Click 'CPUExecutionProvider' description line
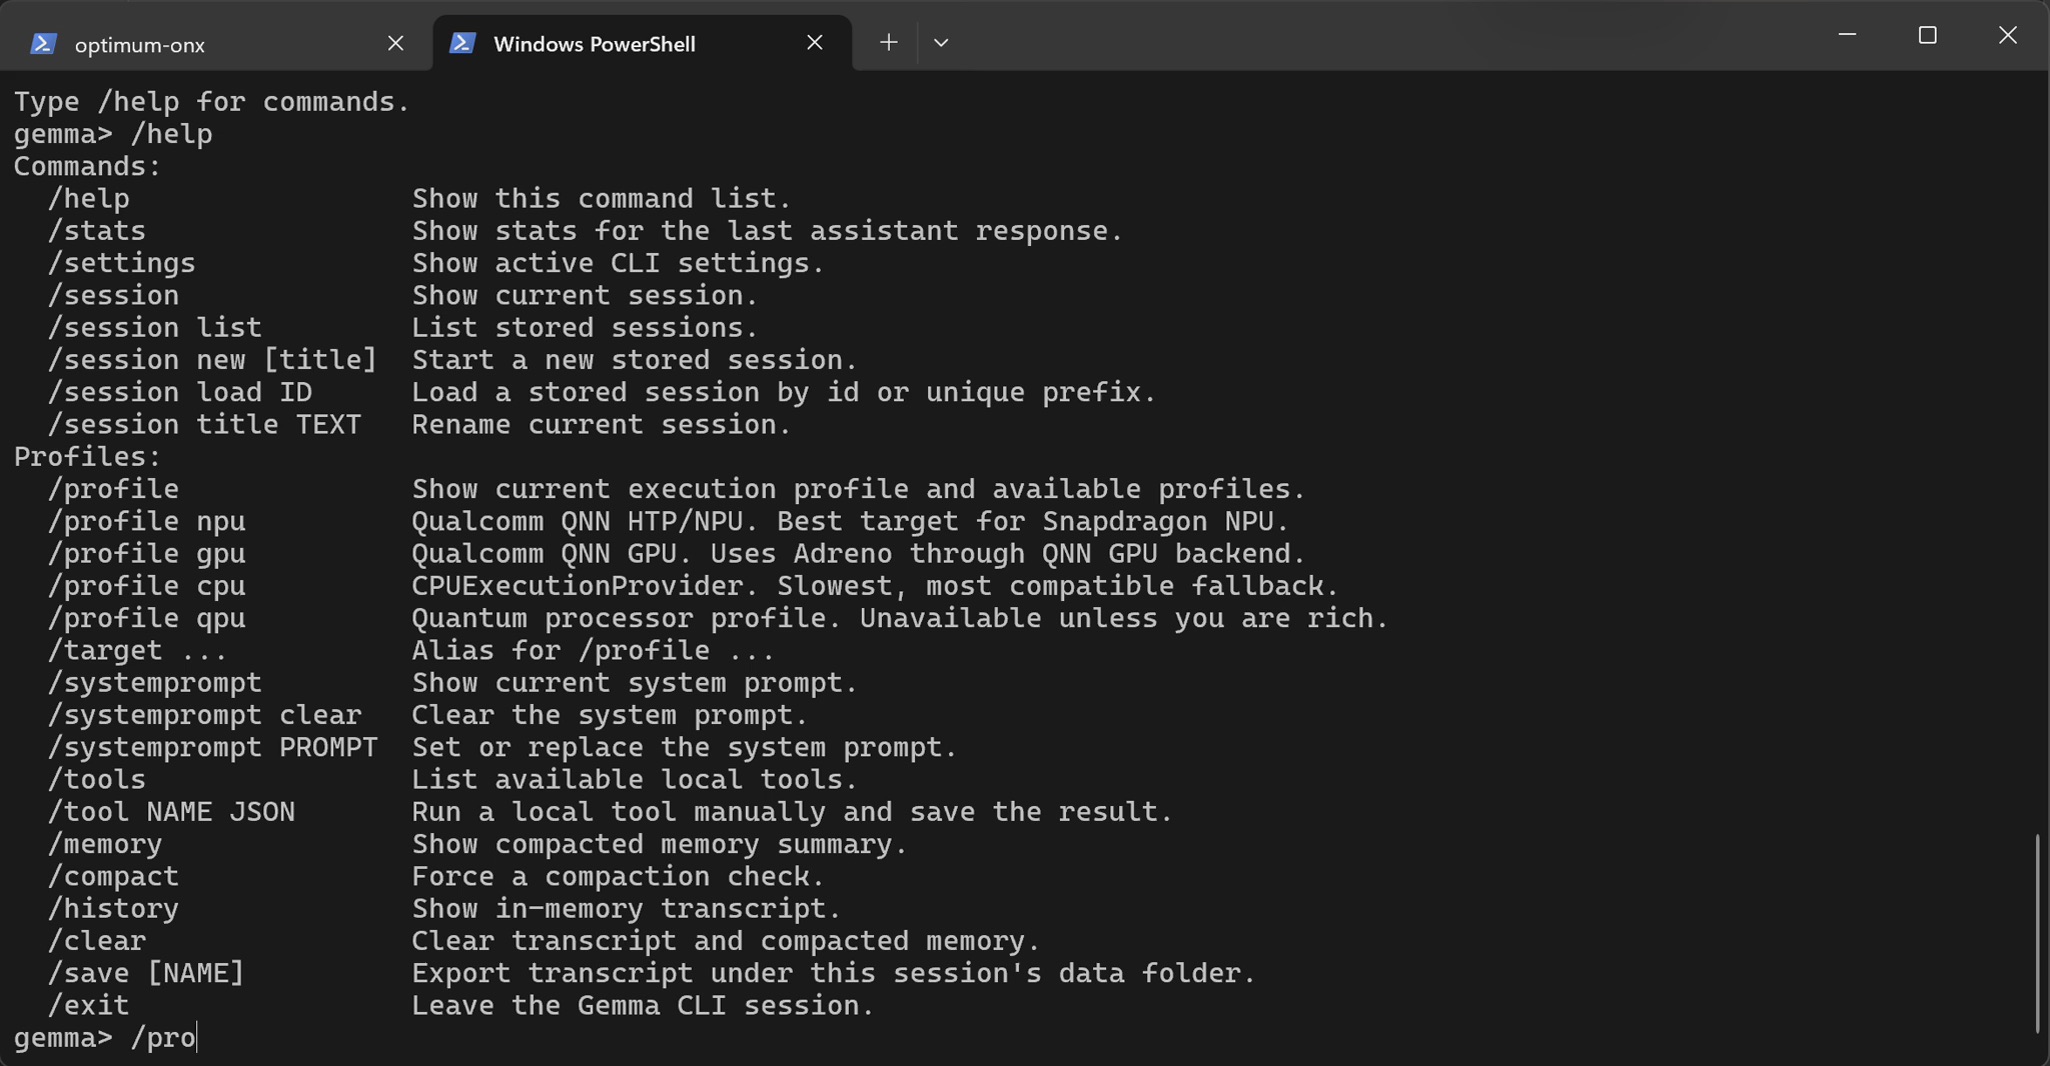This screenshot has height=1066, width=2050. click(x=875, y=586)
